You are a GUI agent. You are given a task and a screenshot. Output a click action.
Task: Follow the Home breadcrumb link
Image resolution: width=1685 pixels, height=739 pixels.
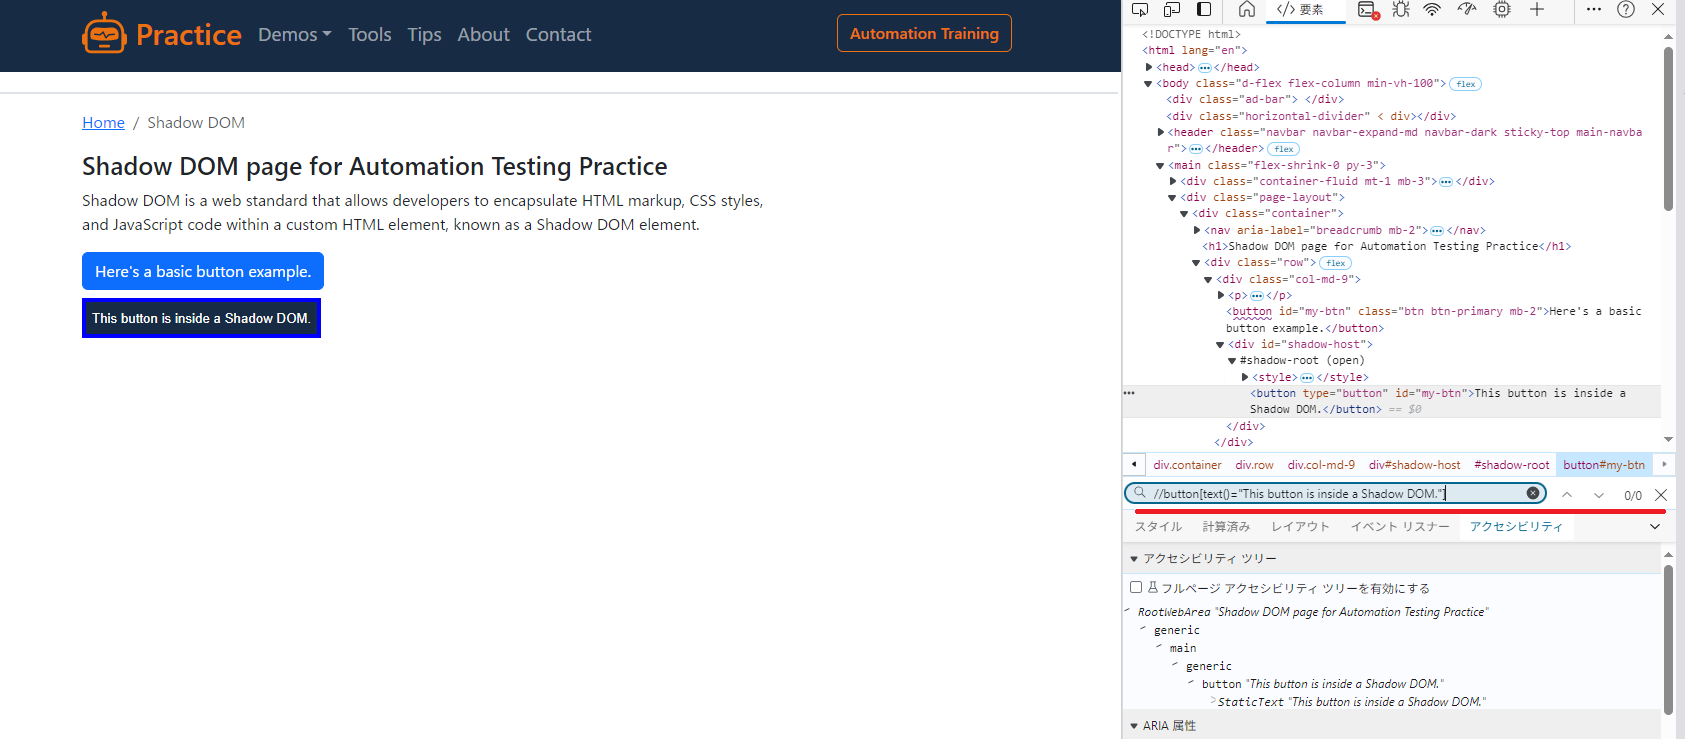click(x=103, y=122)
